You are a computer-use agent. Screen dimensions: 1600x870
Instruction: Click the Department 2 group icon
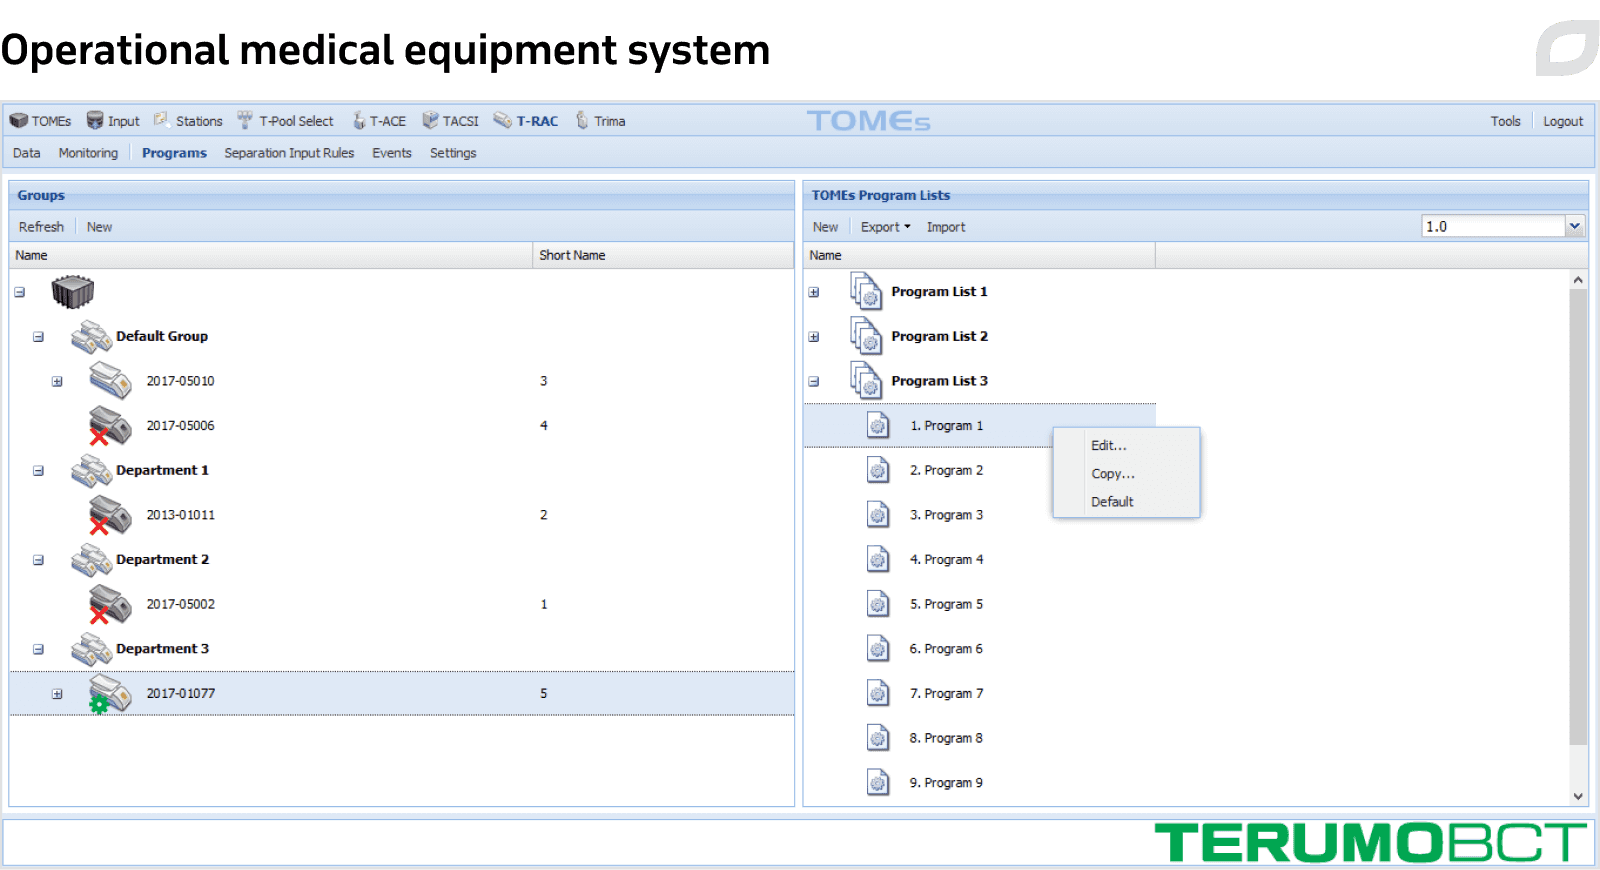[91, 560]
